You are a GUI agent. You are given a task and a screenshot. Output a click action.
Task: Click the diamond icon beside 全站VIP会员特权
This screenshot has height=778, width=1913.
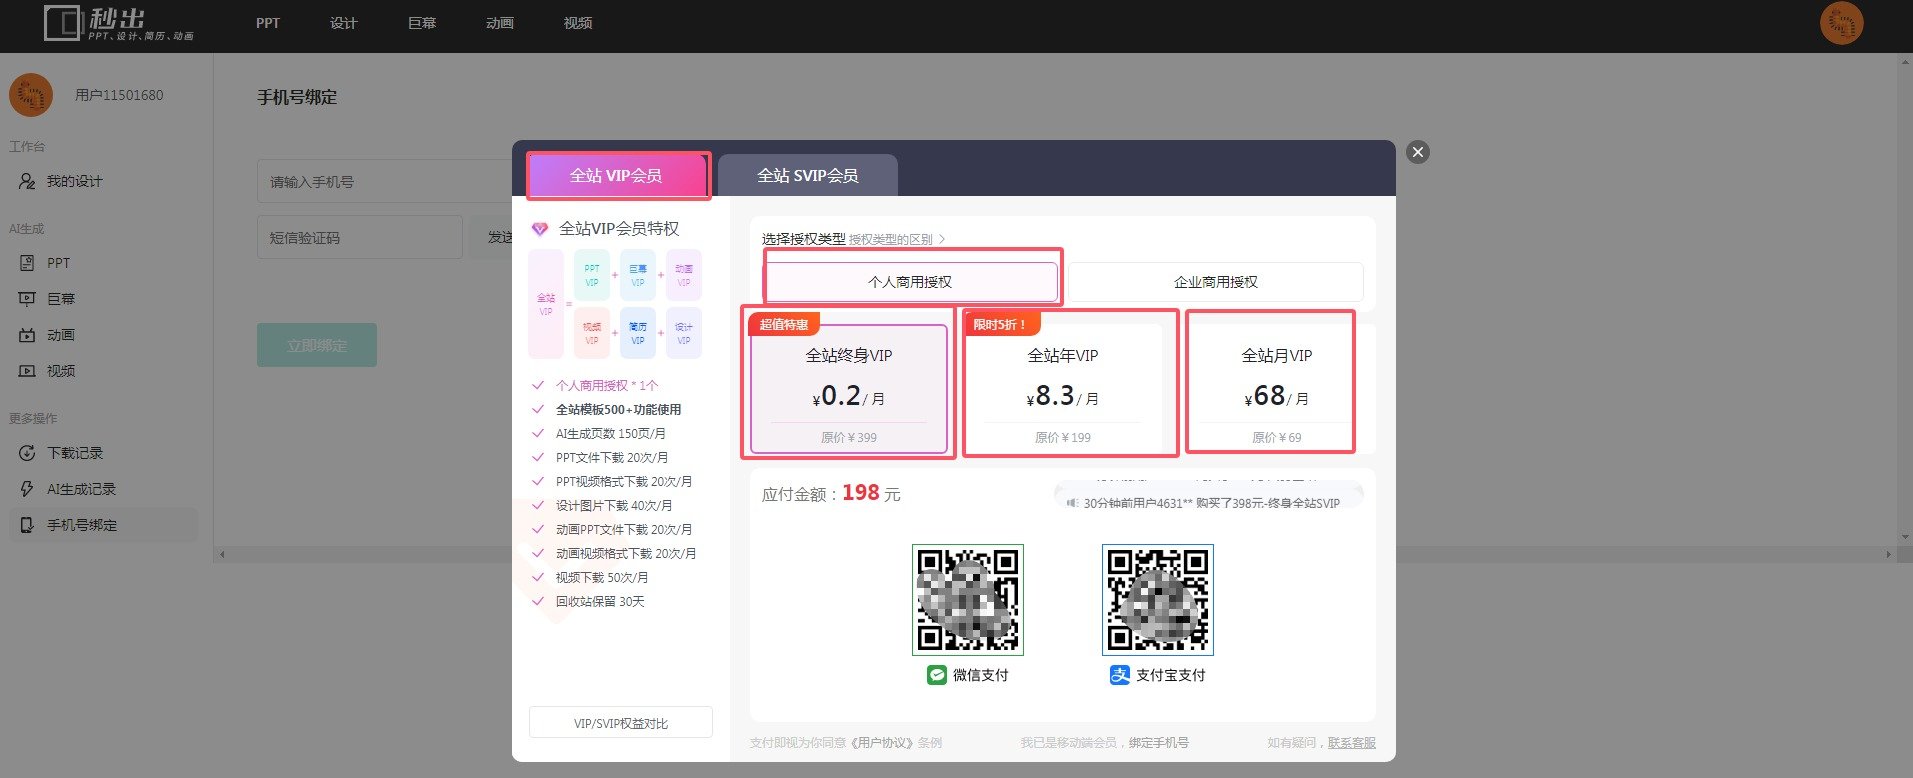click(540, 229)
